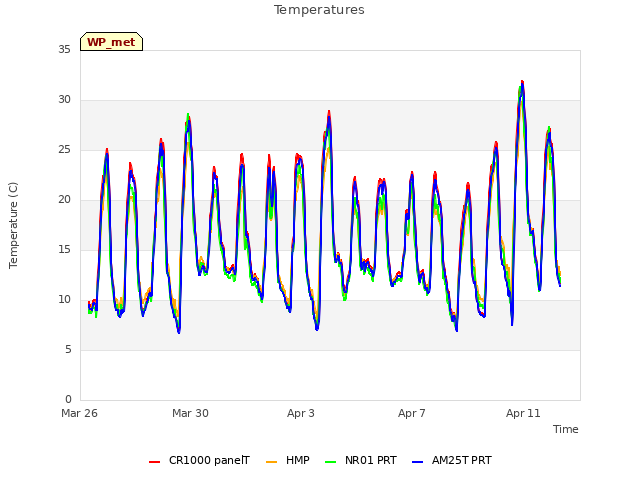Toggle the NR01 PRT legend entry

(361, 460)
